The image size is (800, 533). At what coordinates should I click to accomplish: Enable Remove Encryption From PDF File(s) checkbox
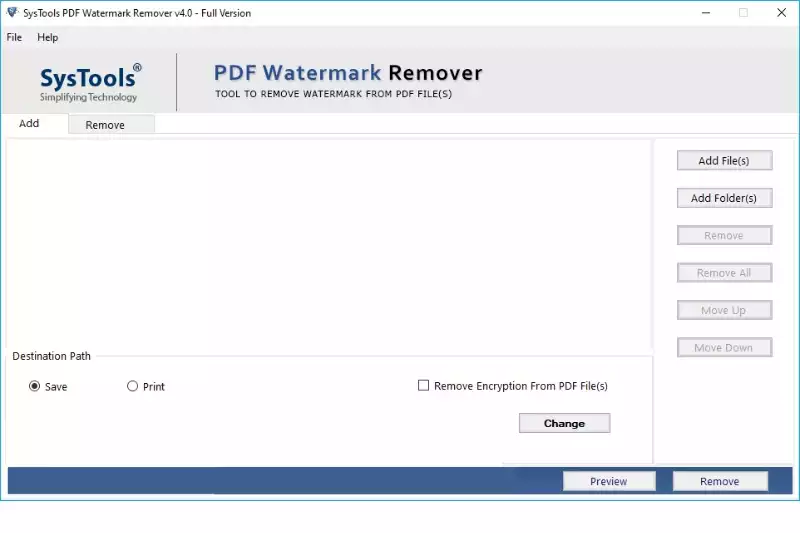(x=423, y=386)
